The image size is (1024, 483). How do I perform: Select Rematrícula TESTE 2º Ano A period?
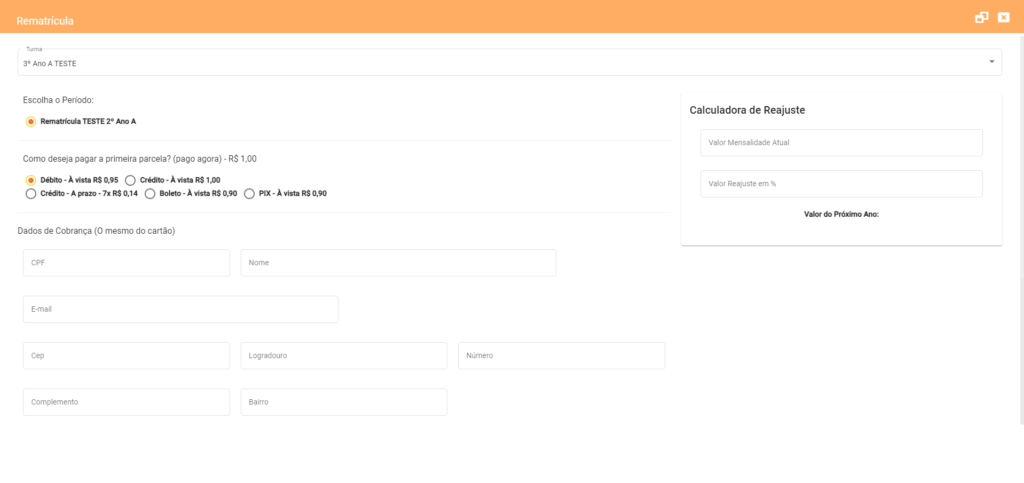click(31, 121)
